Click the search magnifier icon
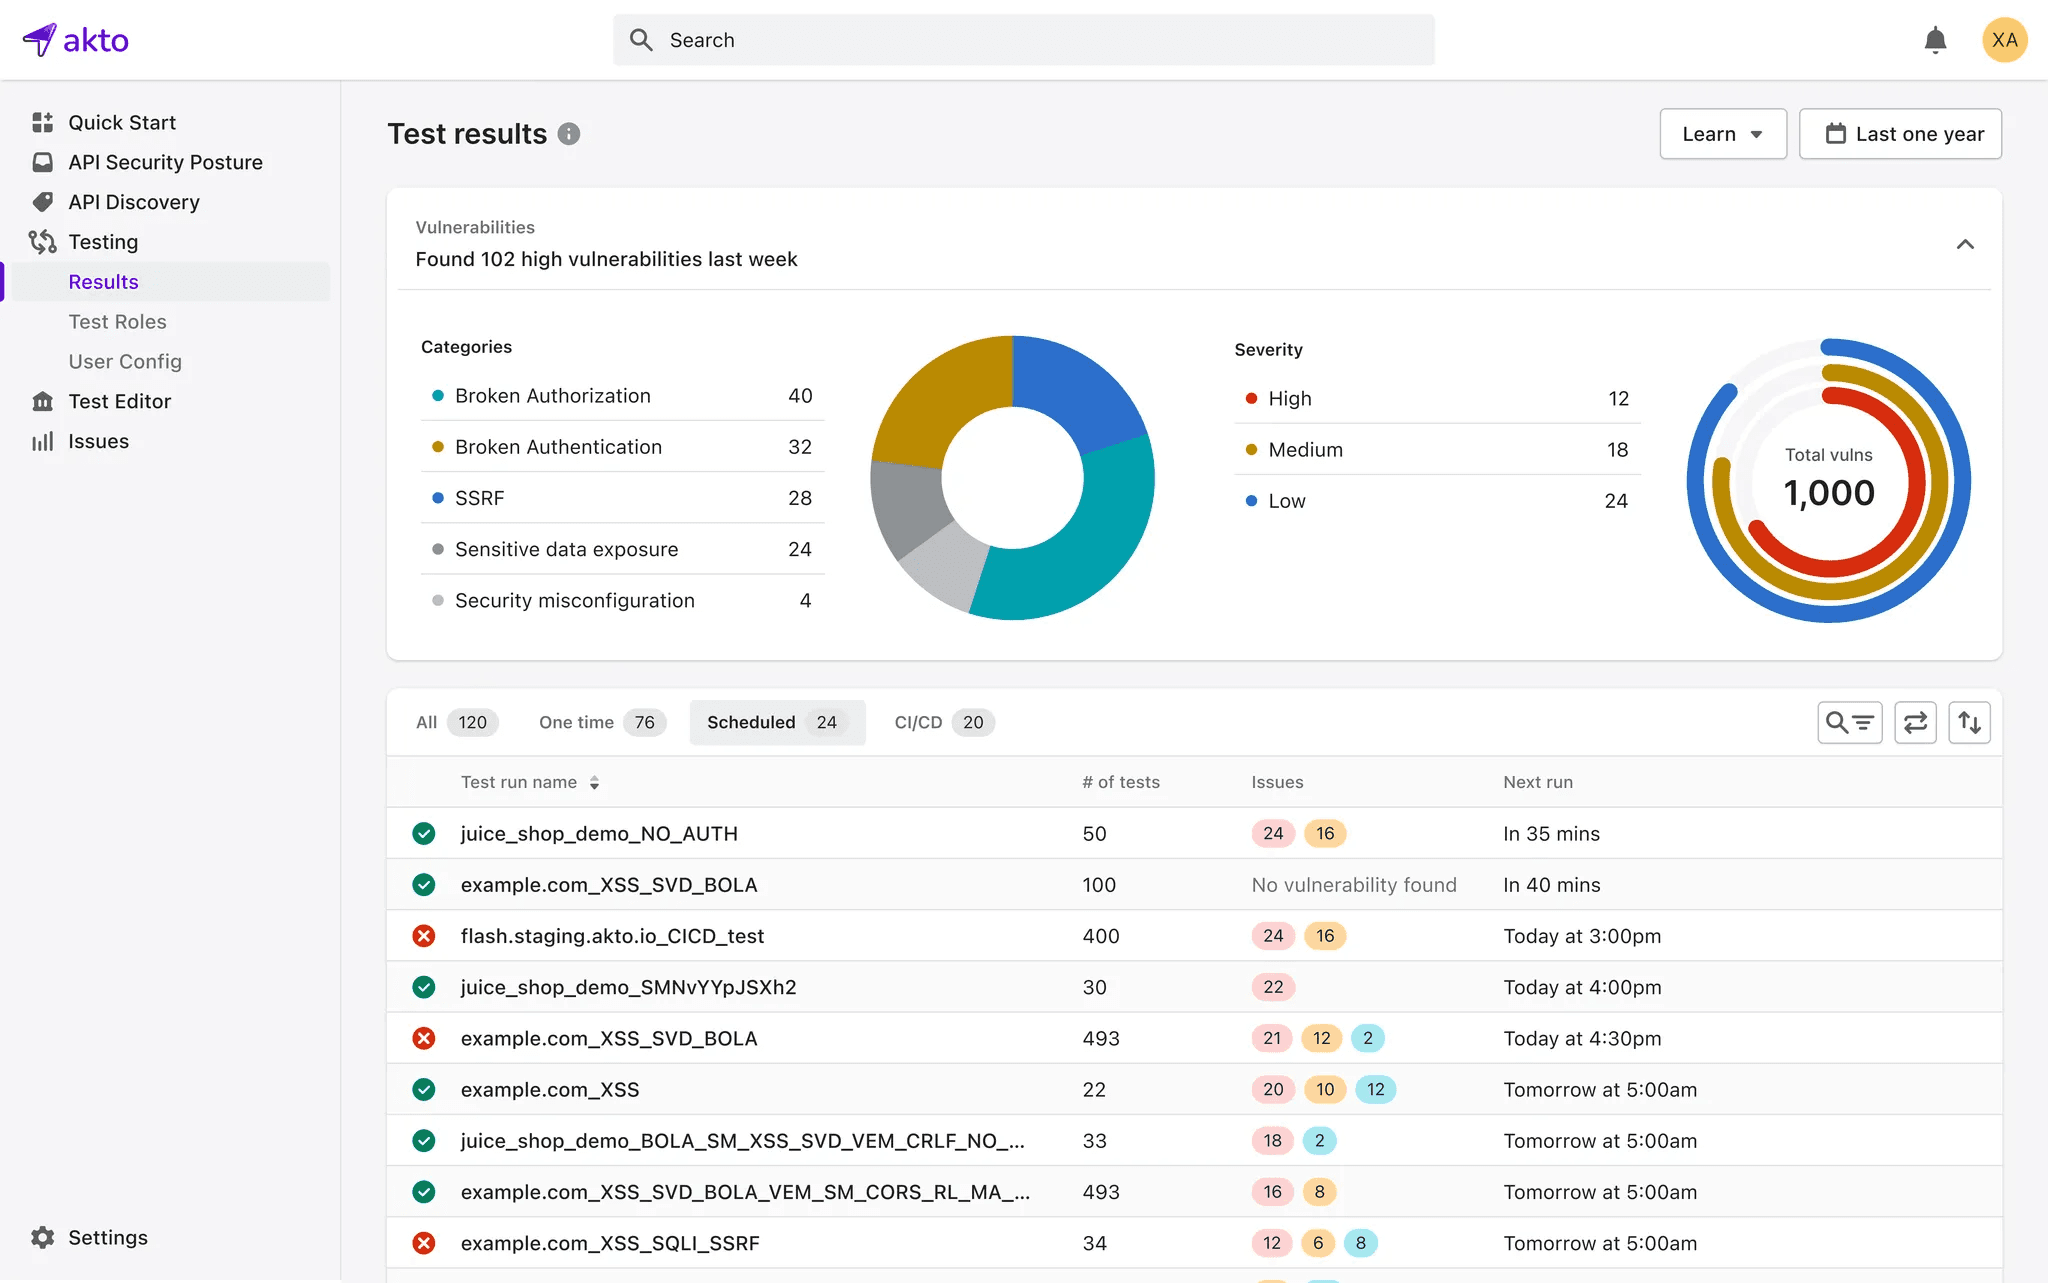The image size is (2048, 1283). (641, 40)
